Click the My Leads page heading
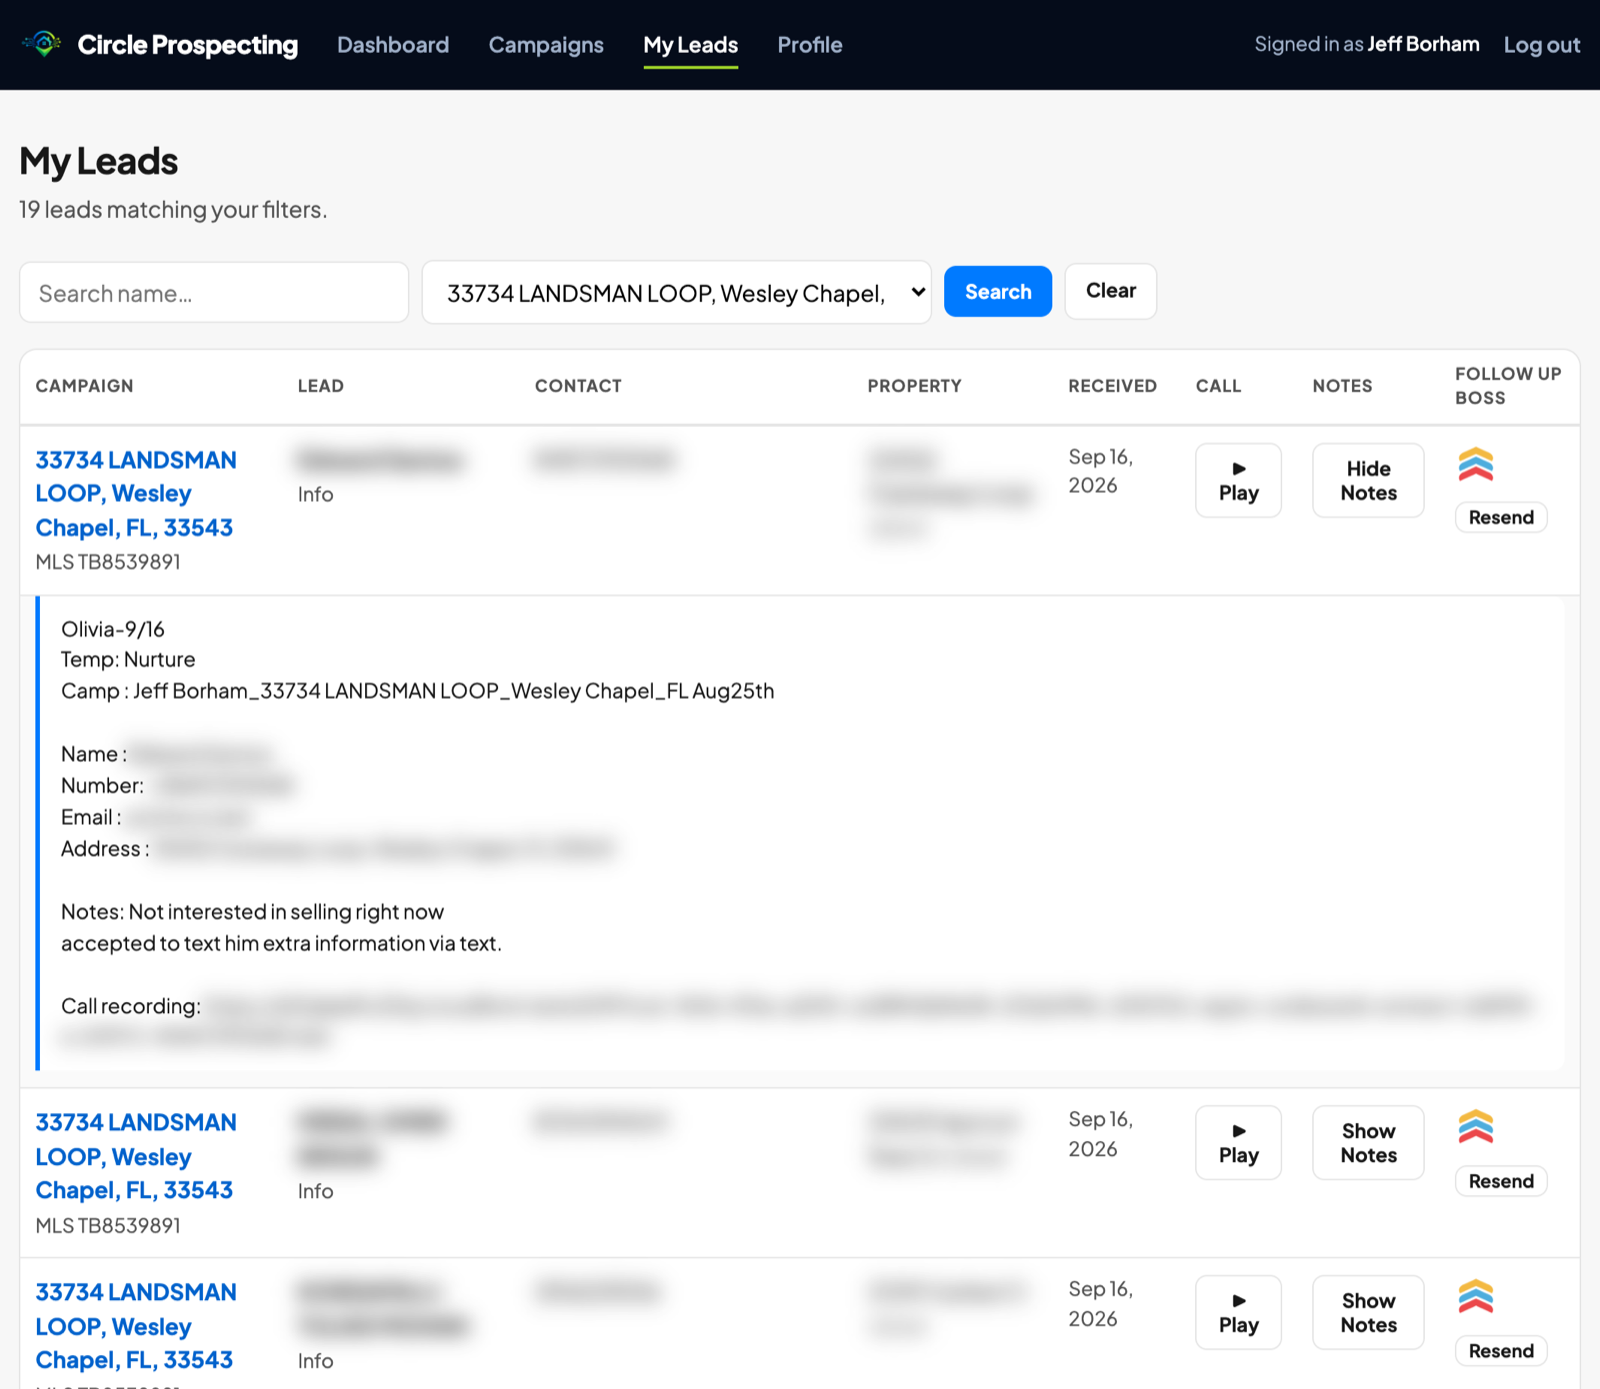Screen dimensions: 1600x1389 tap(99, 161)
